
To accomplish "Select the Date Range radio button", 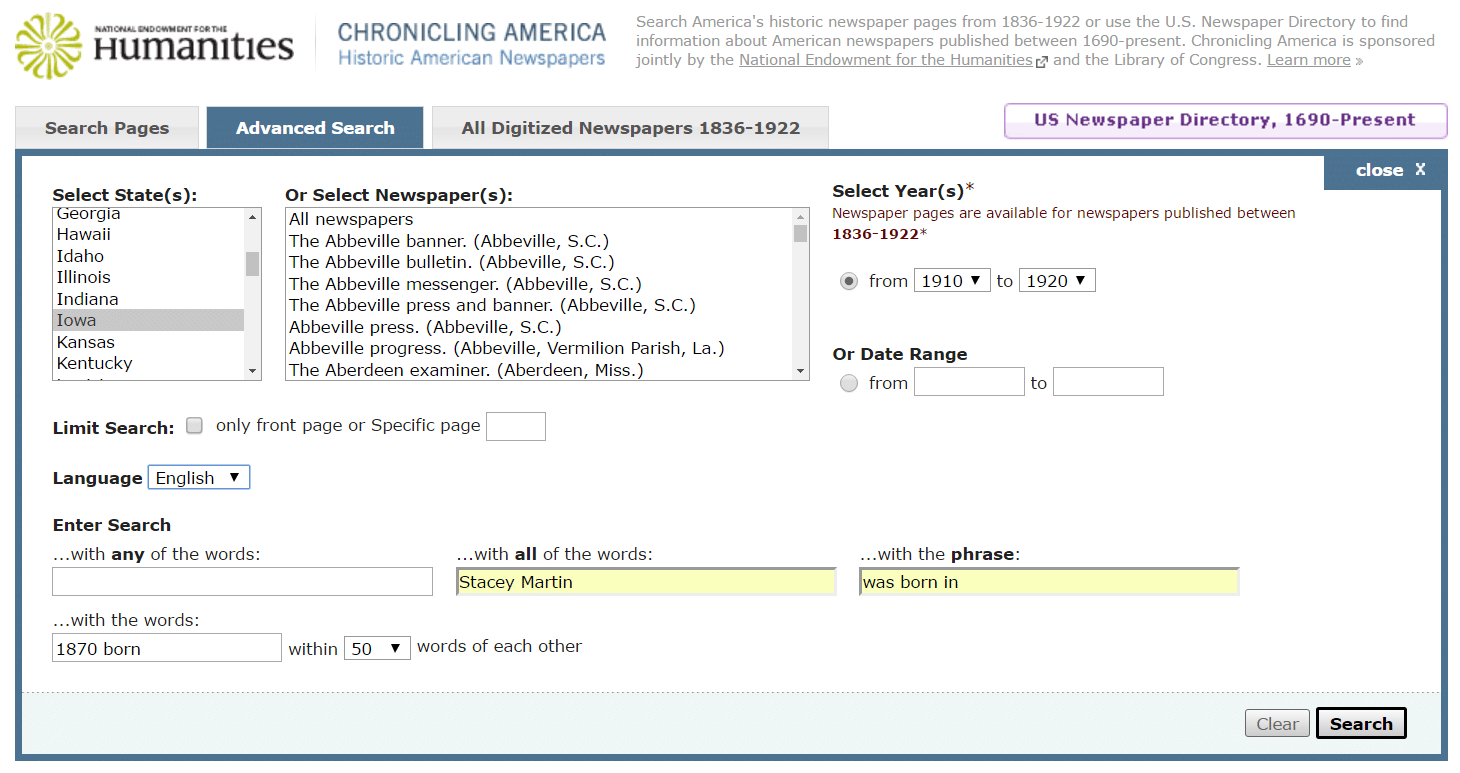I will pyautogui.click(x=849, y=383).
